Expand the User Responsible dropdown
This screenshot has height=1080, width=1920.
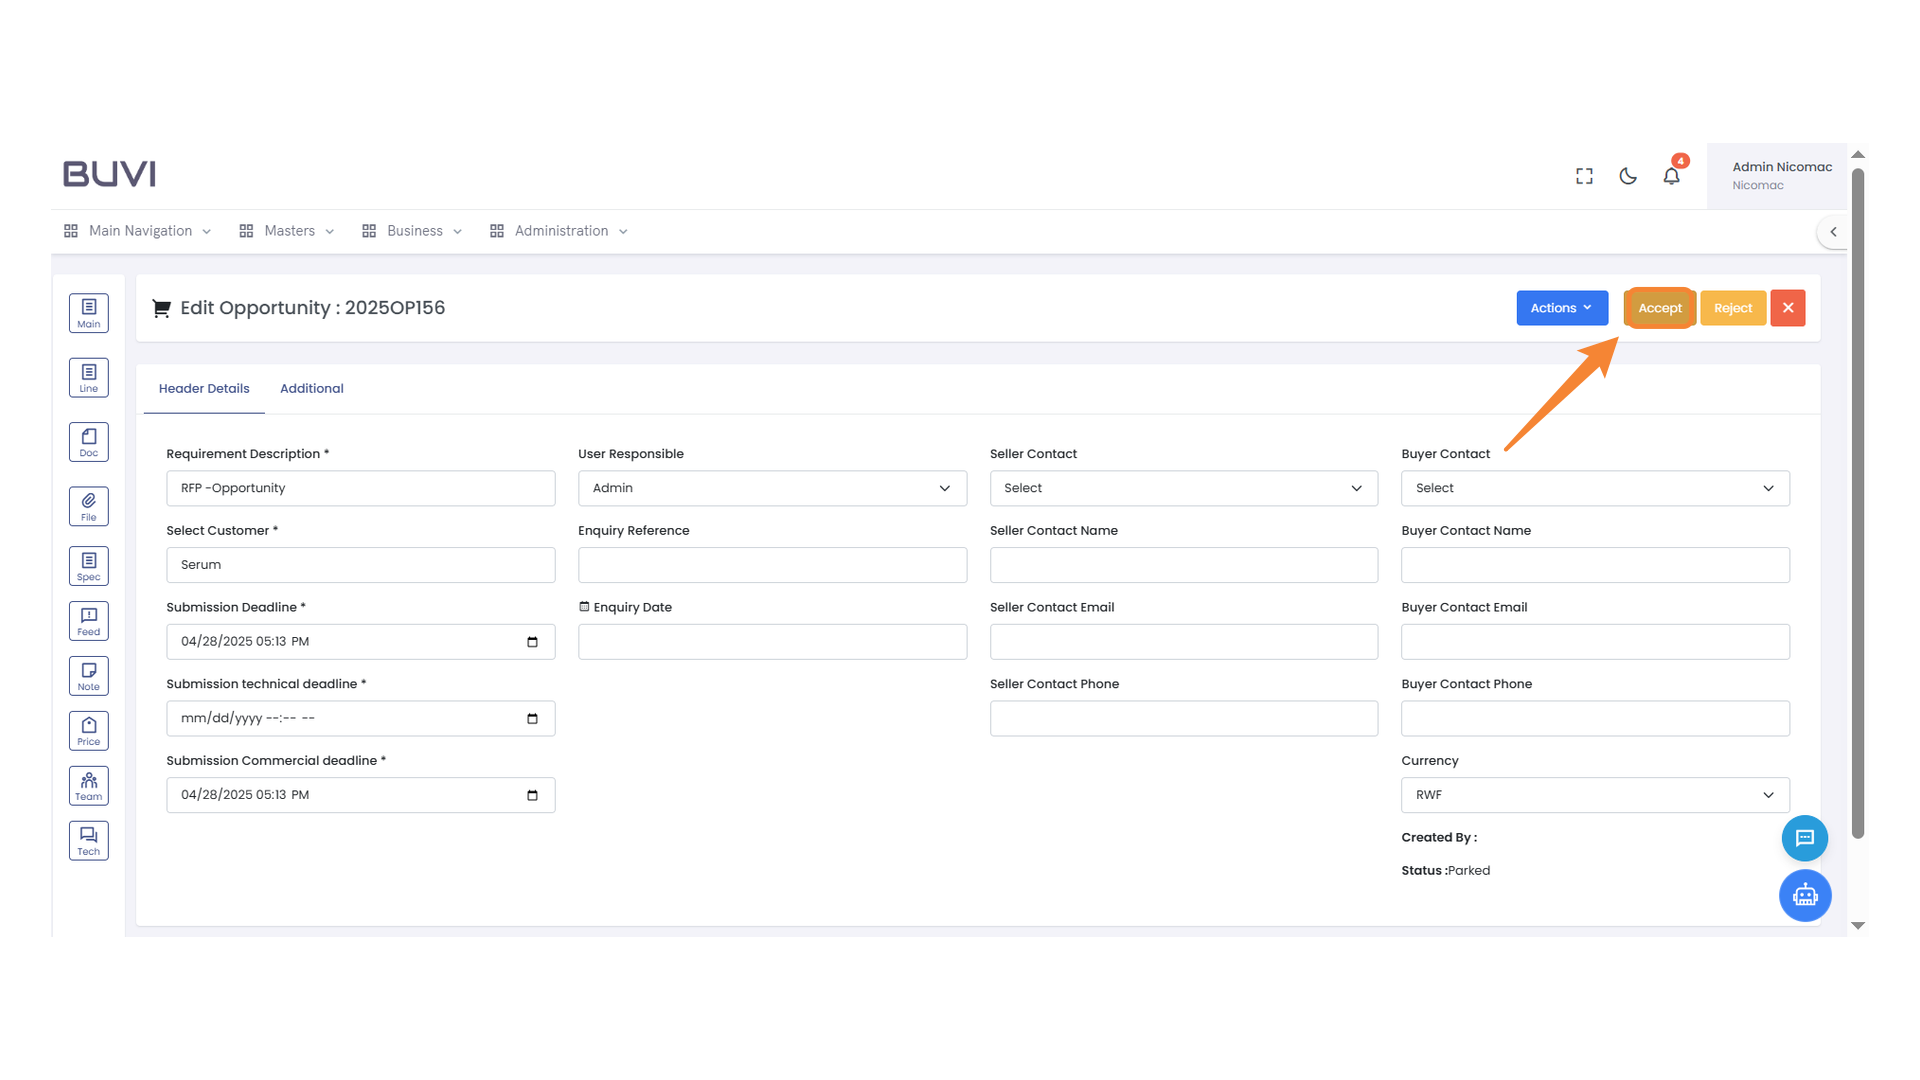tap(772, 488)
